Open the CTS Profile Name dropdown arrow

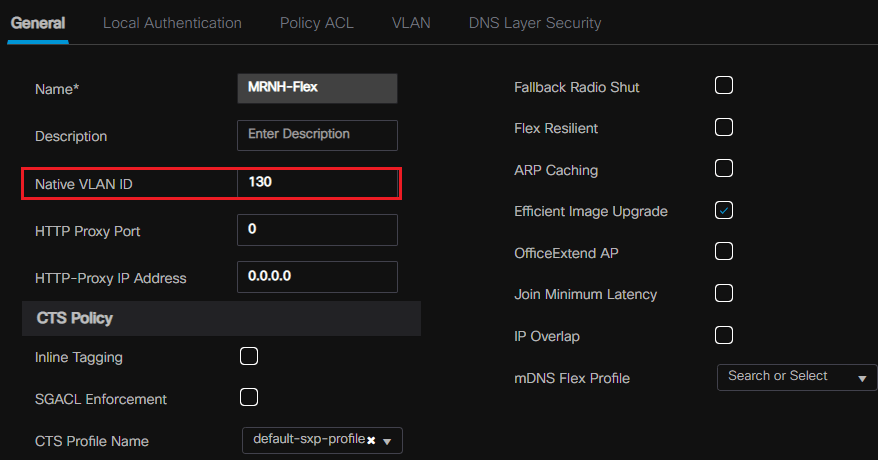[388, 441]
